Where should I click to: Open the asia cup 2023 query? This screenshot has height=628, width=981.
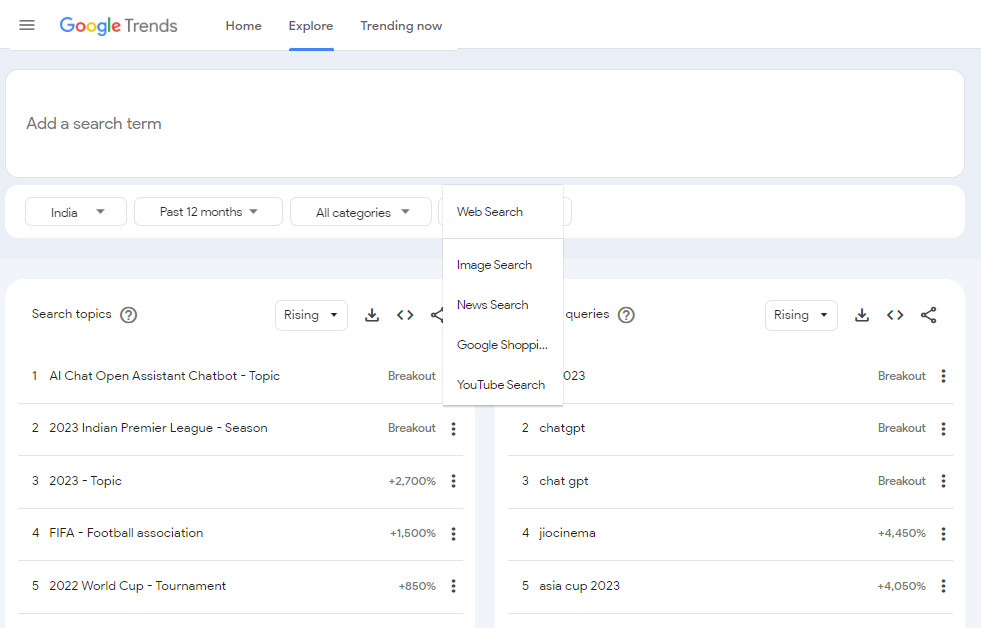(579, 586)
